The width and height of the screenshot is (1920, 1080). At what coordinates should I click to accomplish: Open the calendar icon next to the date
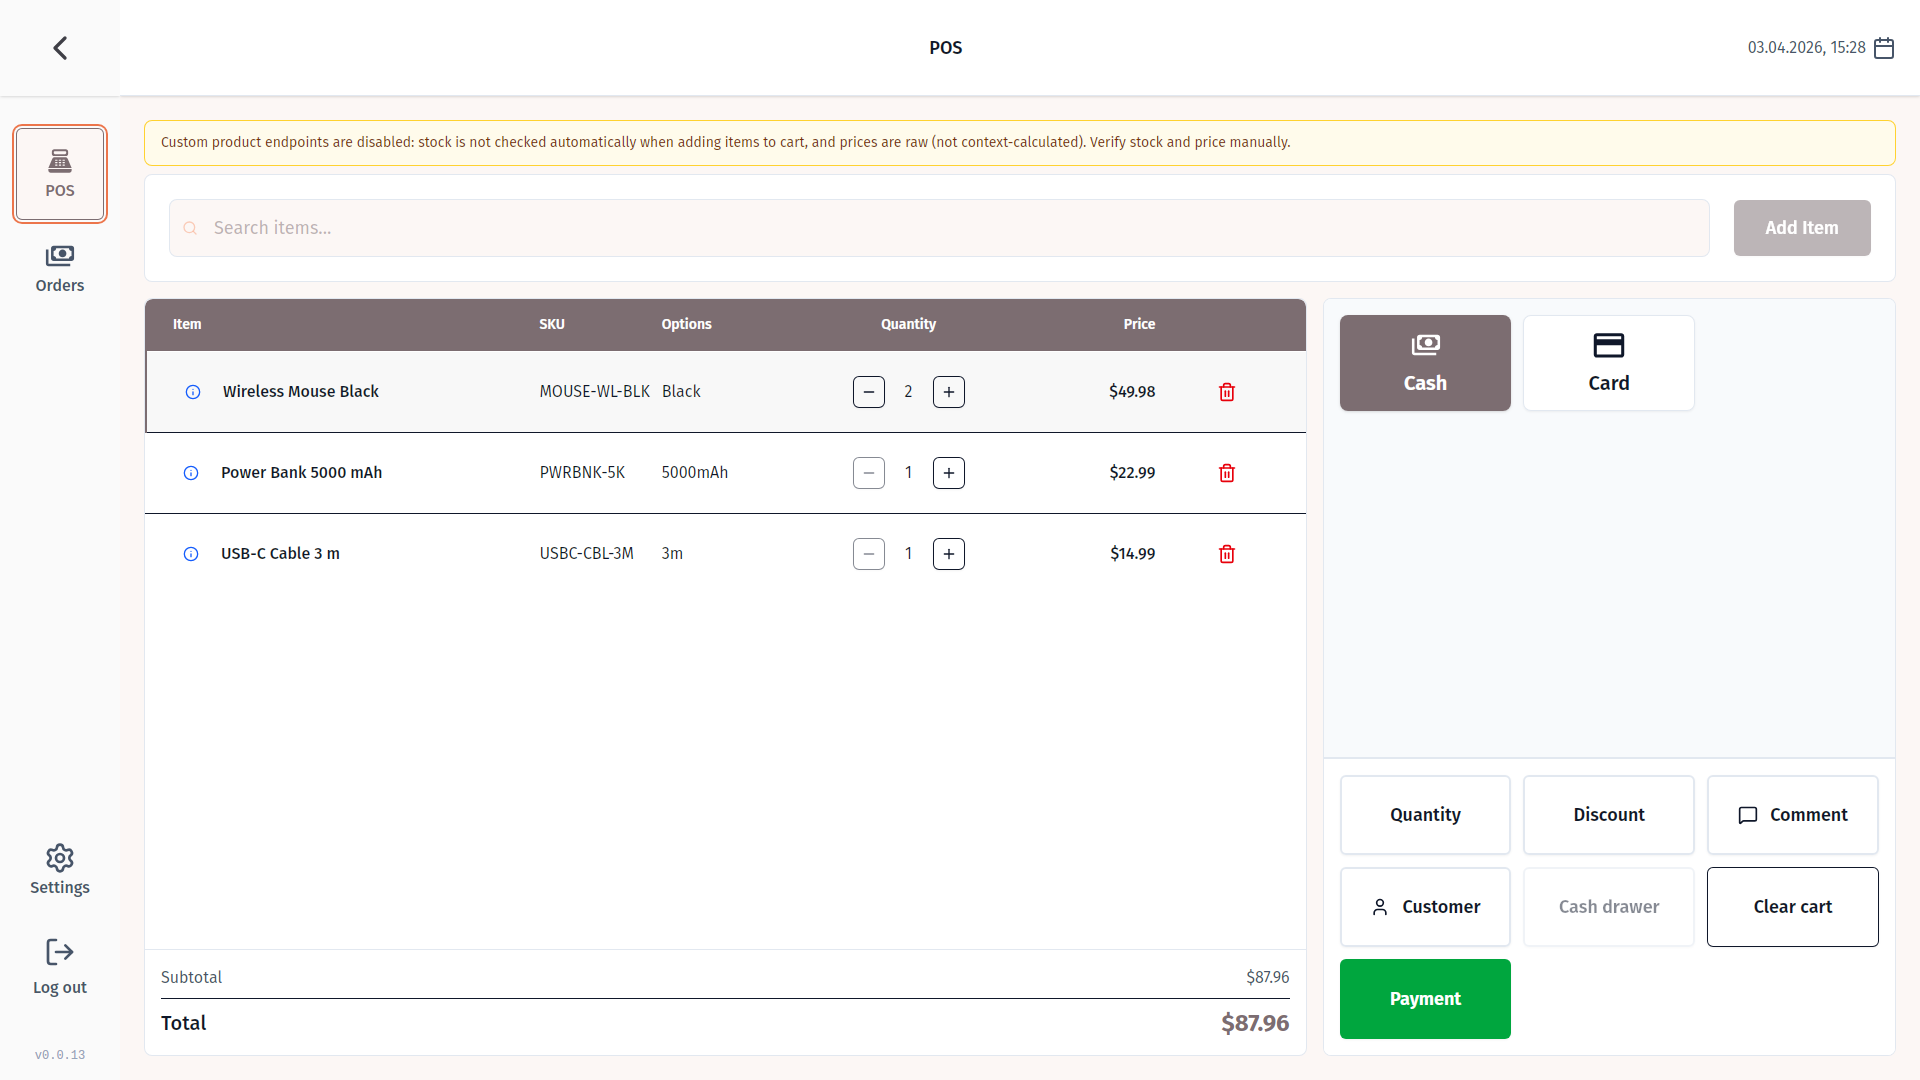[x=1884, y=48]
